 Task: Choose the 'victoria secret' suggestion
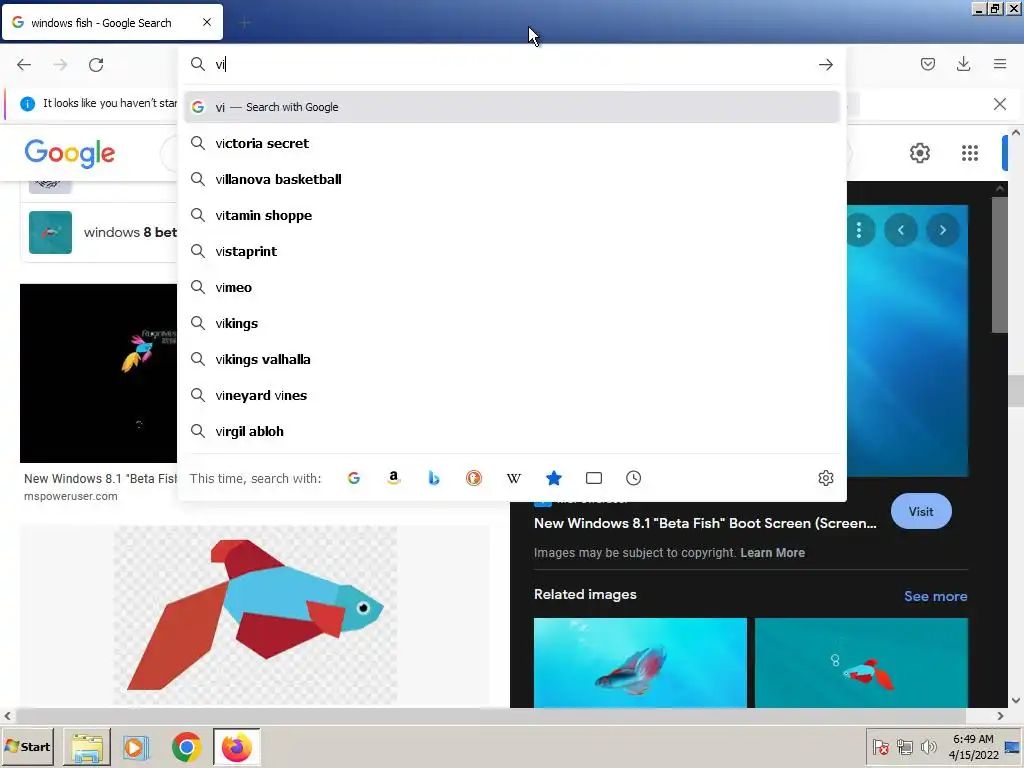(512, 143)
